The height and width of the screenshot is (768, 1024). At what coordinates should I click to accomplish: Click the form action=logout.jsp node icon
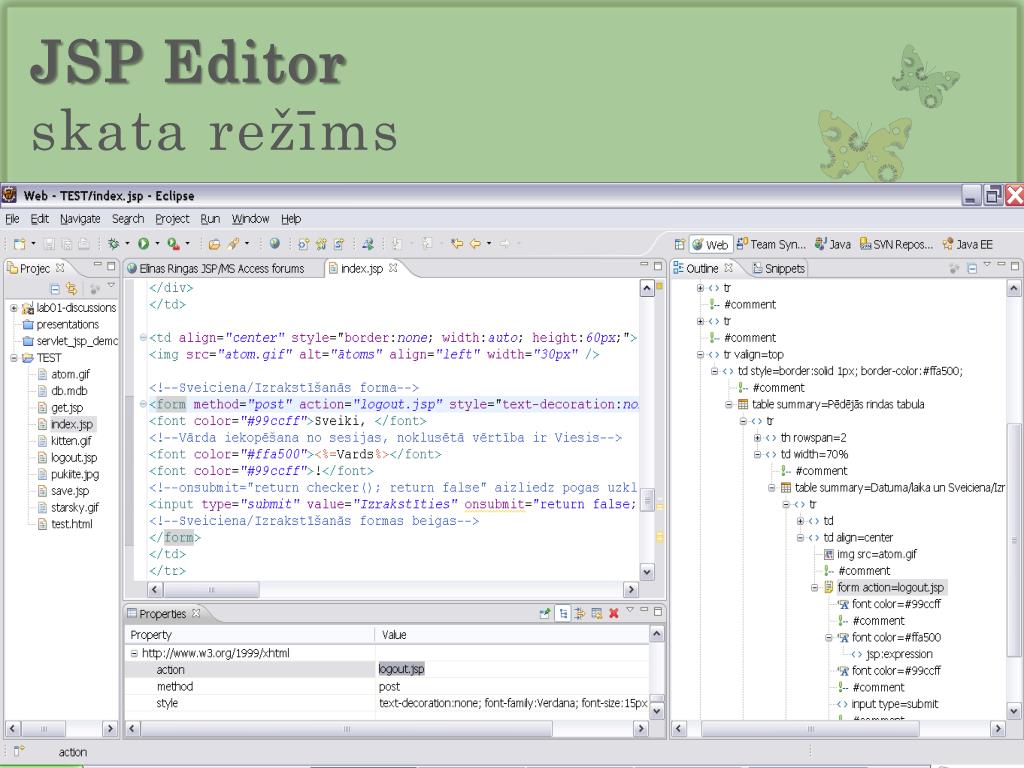[x=829, y=587]
